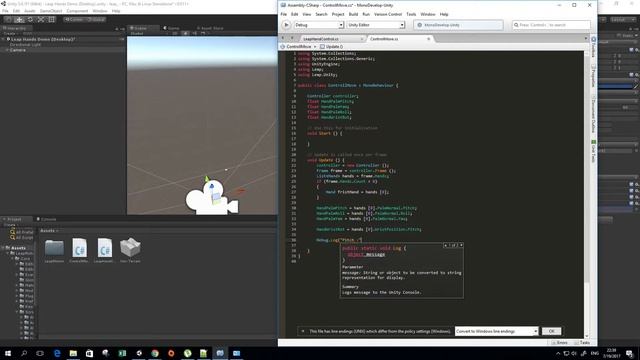The height and width of the screenshot is (360, 640).
Task: Open MonoDevelop File menu
Action: coord(284,14)
